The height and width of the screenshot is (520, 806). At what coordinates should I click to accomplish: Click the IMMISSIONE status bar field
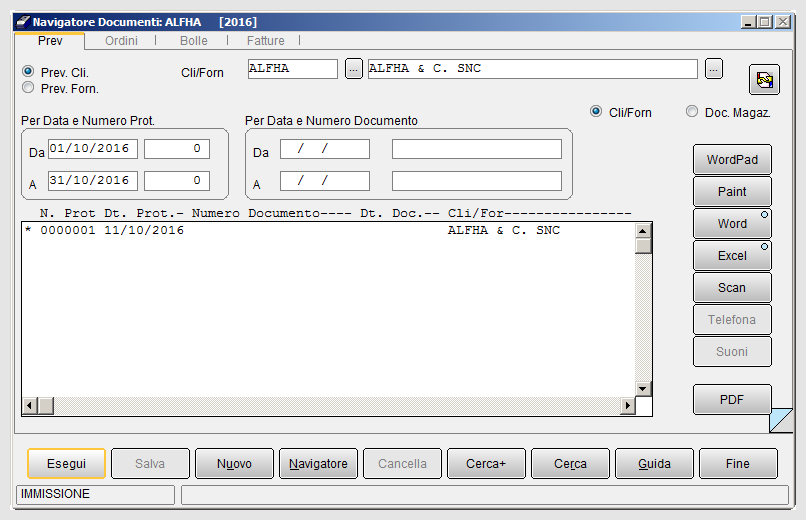coord(96,494)
